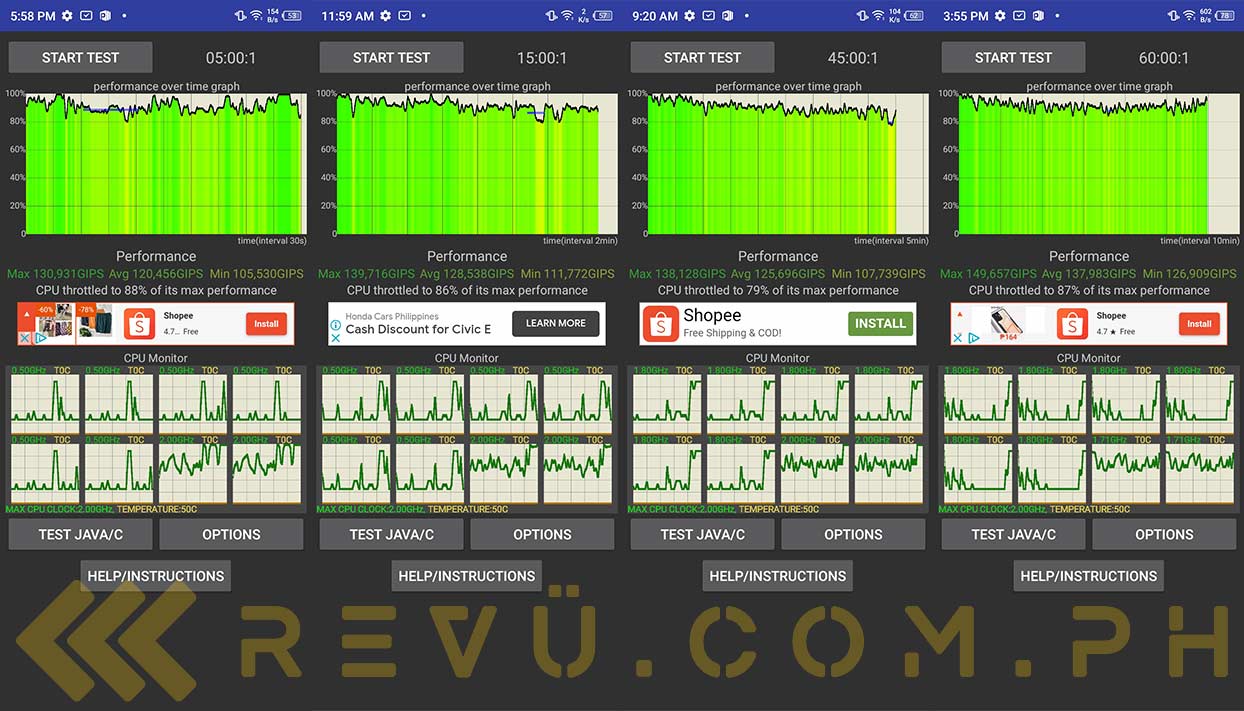Tap the 15:00:1 timer text
Viewport: 1244px width, 711px height.
coord(542,58)
